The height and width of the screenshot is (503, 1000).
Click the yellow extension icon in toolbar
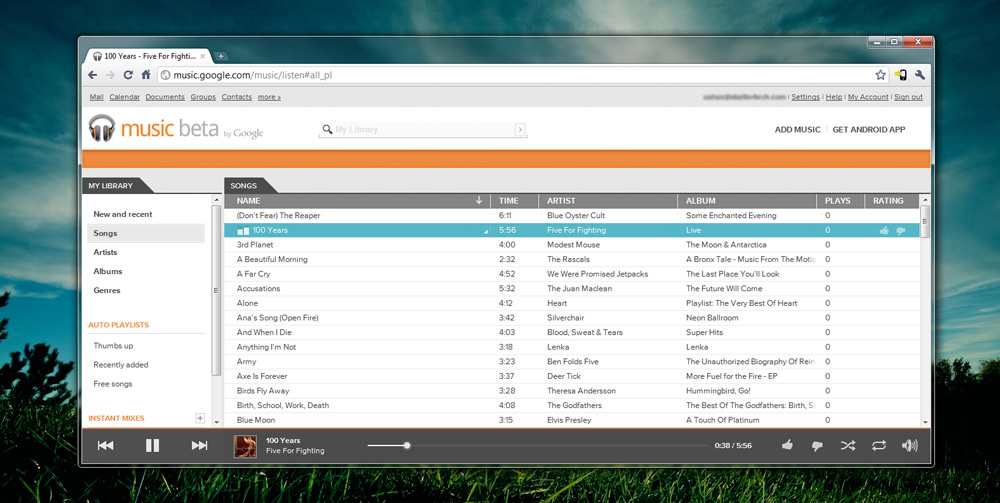(901, 75)
